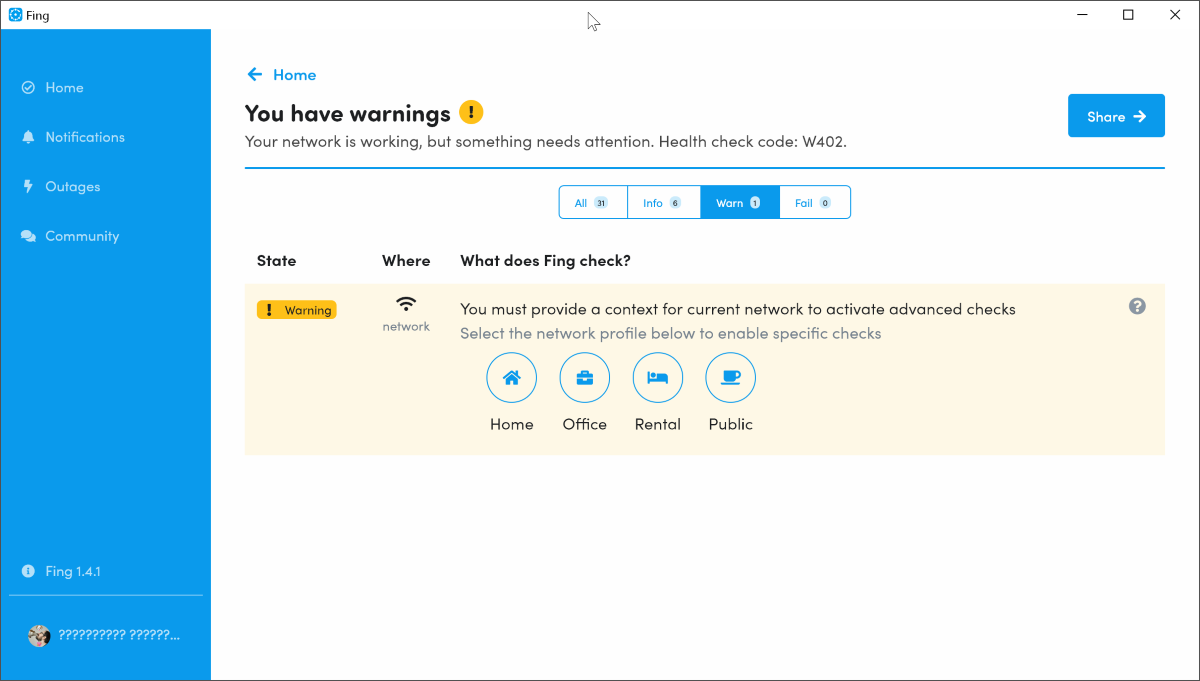
Task: Click the Public label under cup icon
Action: (731, 424)
